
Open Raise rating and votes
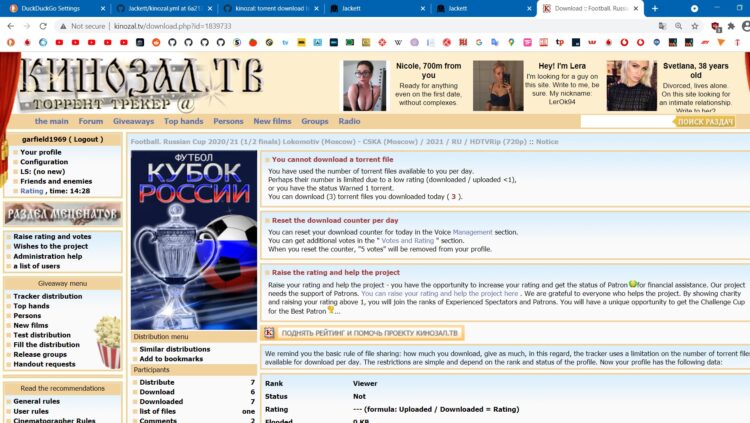(x=52, y=236)
